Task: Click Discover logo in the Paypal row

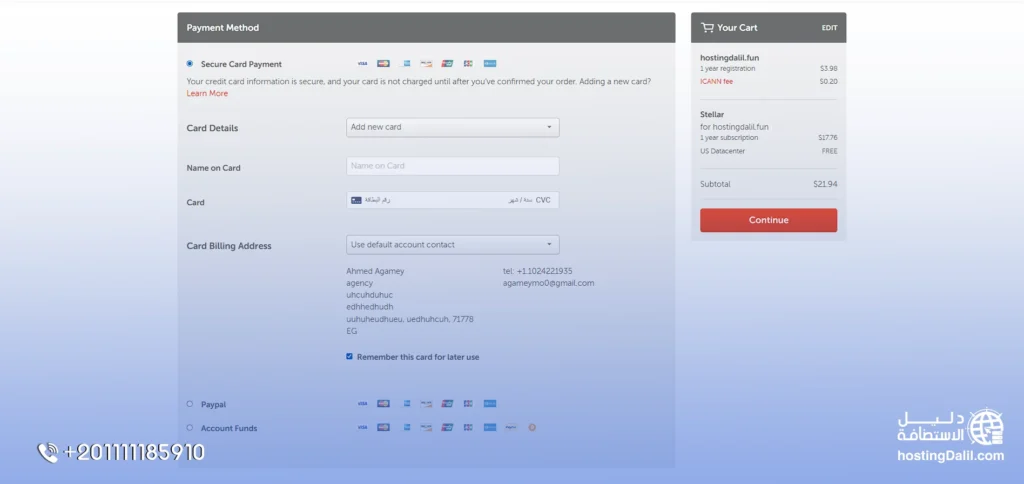Action: point(426,404)
